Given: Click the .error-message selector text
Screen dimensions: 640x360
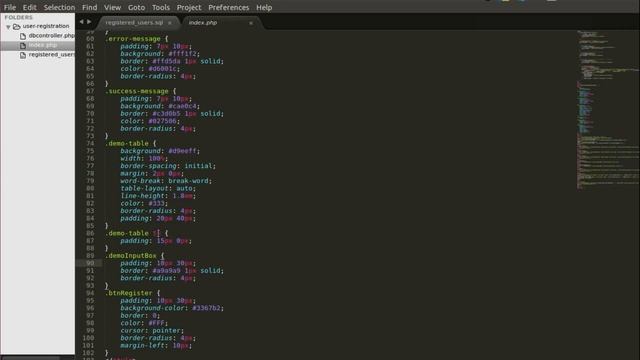Looking at the screenshot, I should point(133,39).
